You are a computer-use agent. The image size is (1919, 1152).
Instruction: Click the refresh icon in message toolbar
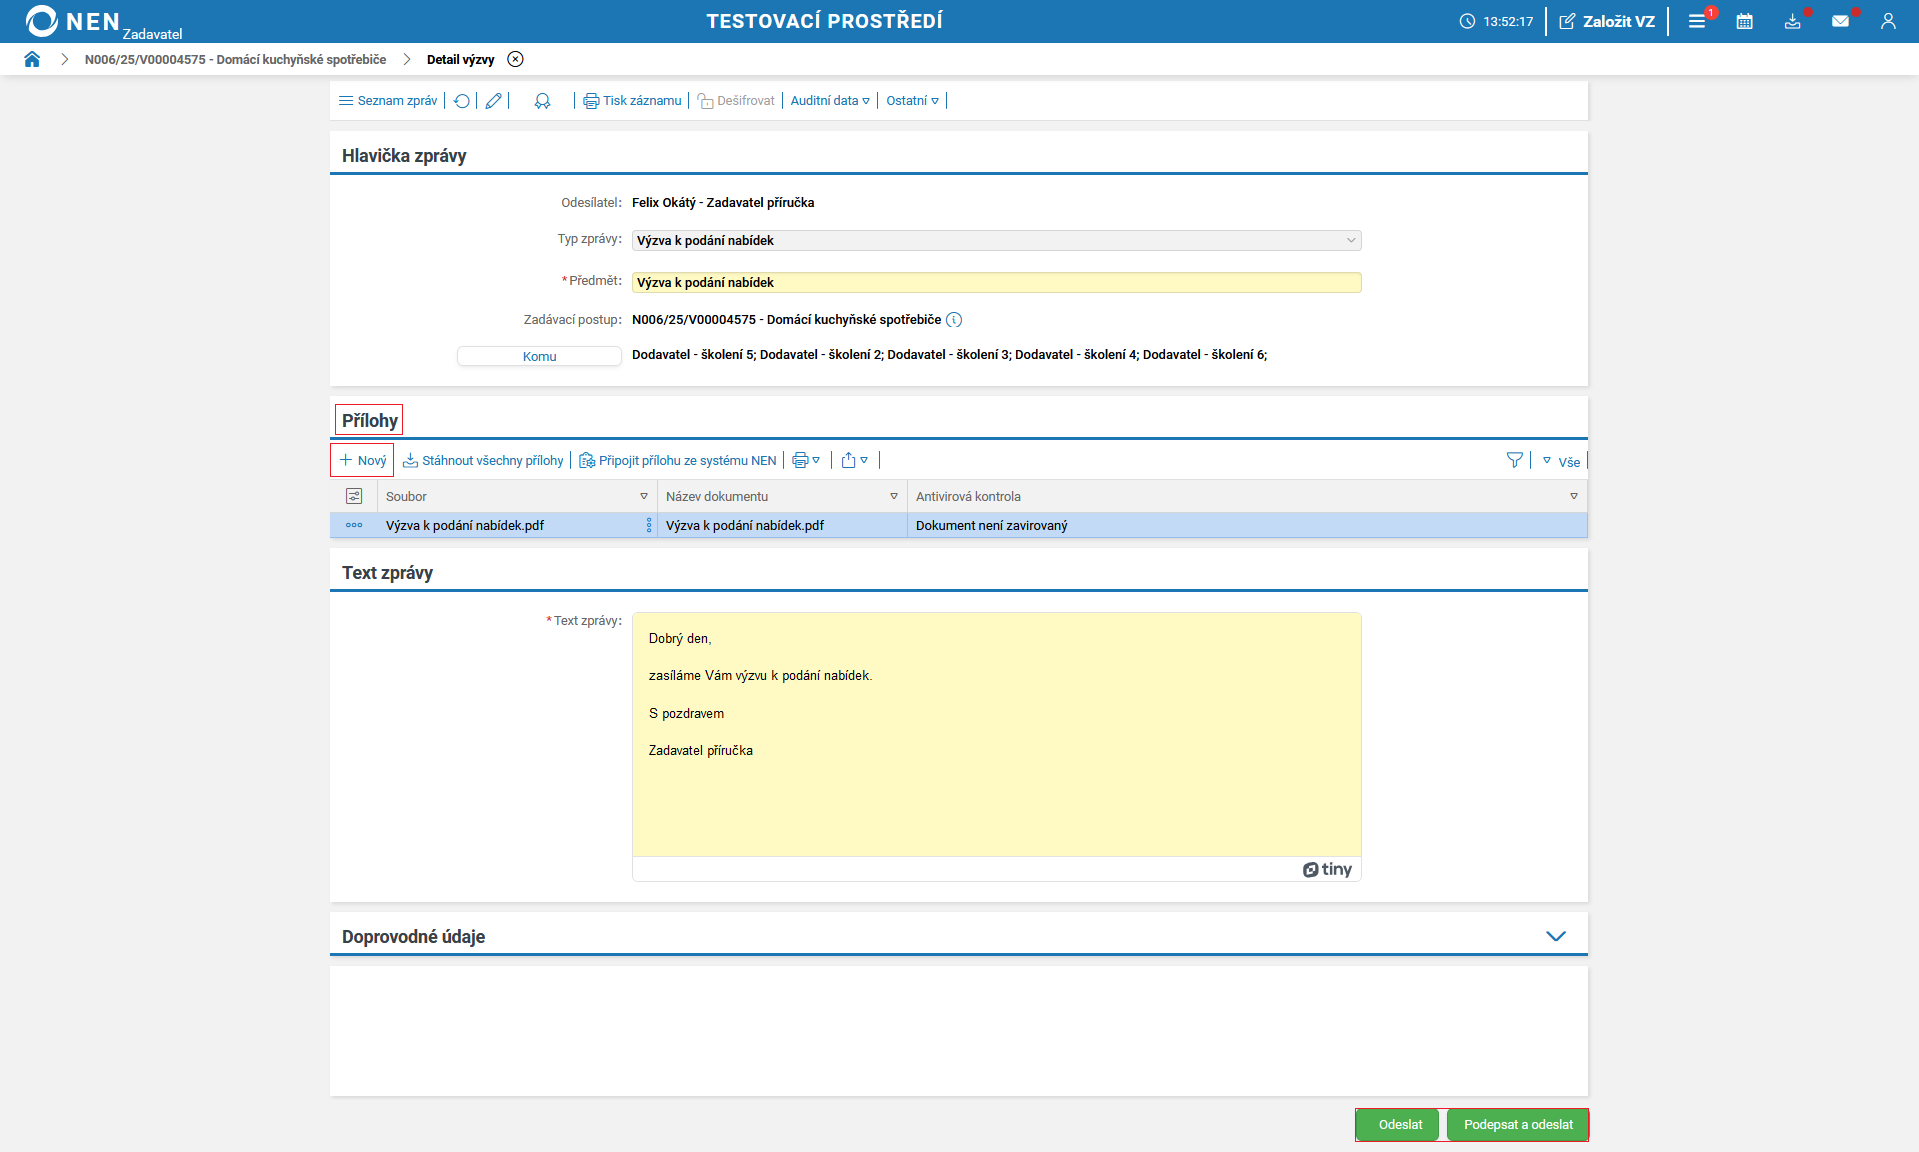point(462,101)
